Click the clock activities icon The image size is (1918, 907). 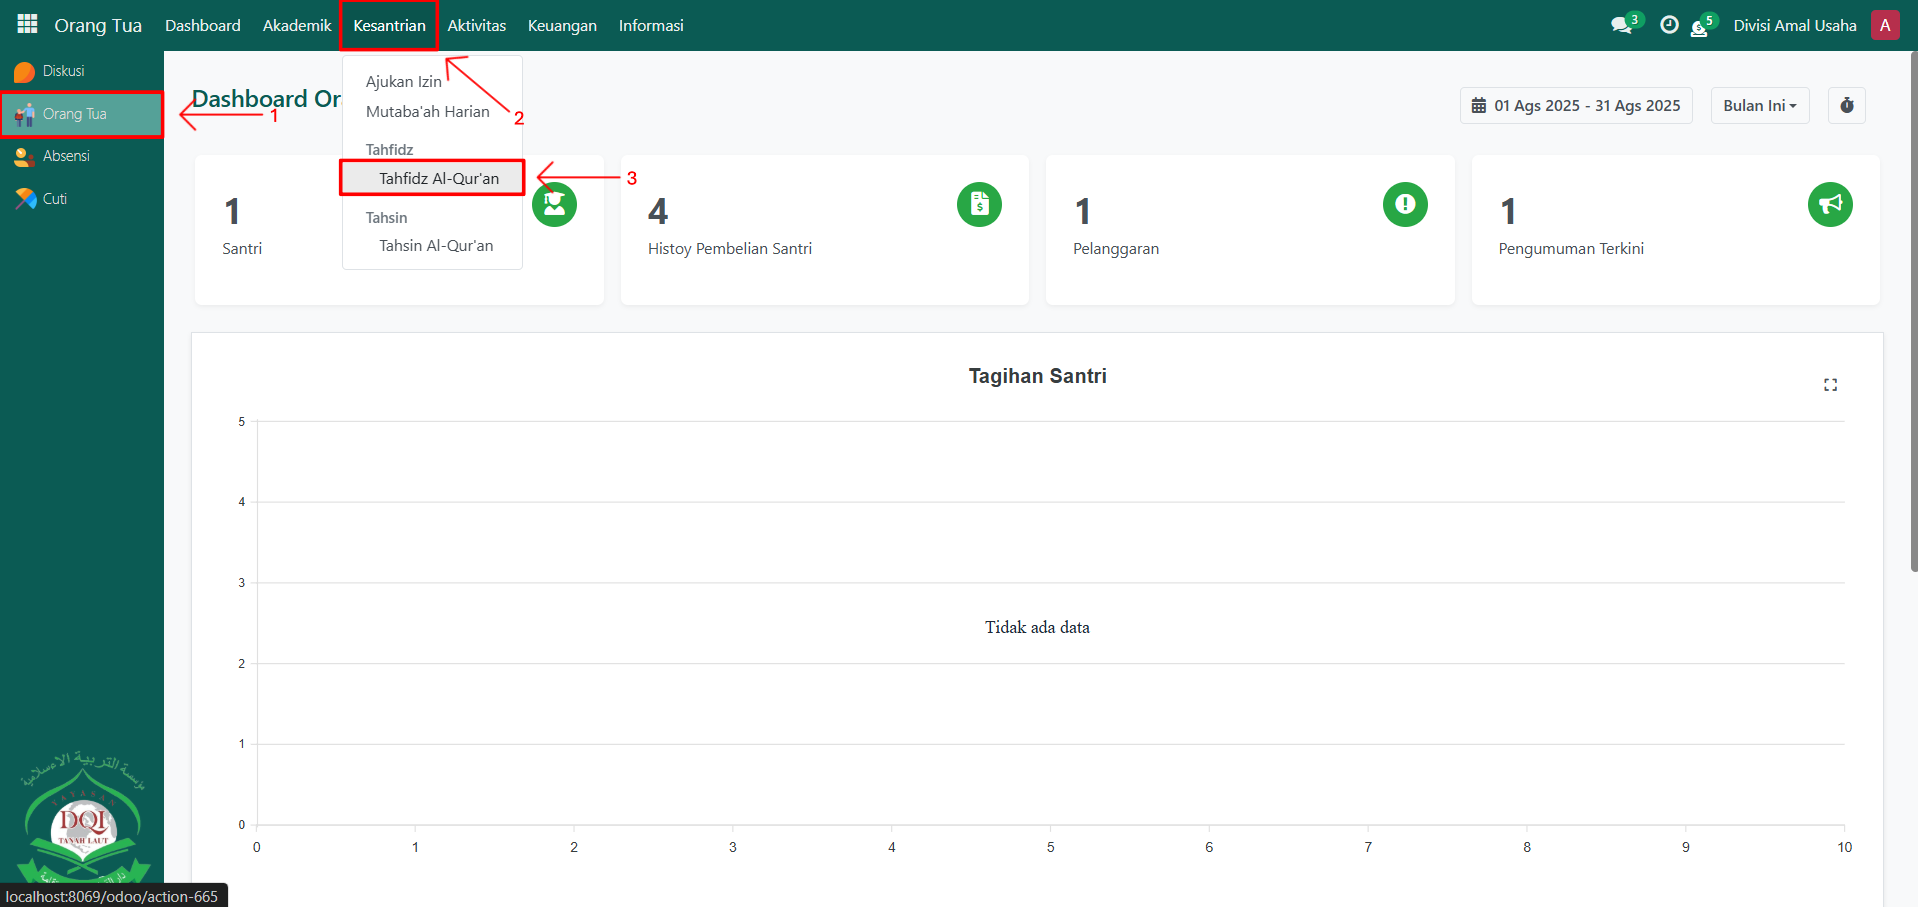[1668, 25]
